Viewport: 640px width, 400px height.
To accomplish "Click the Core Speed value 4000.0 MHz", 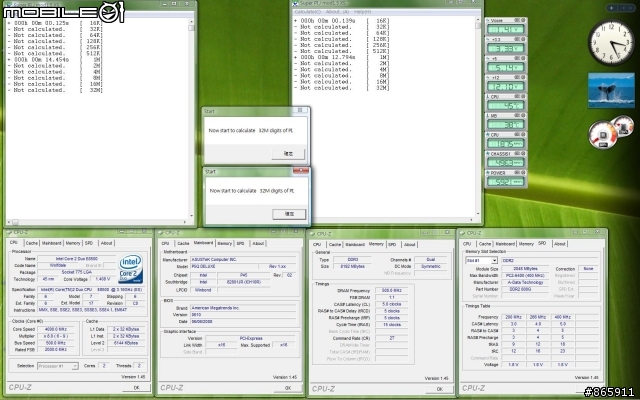I will tap(56, 329).
